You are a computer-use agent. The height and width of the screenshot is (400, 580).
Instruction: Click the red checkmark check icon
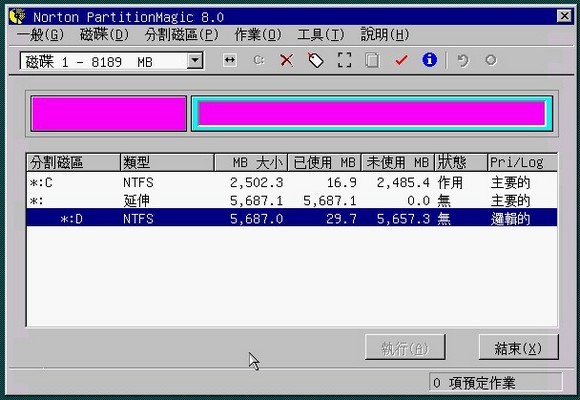click(x=401, y=60)
